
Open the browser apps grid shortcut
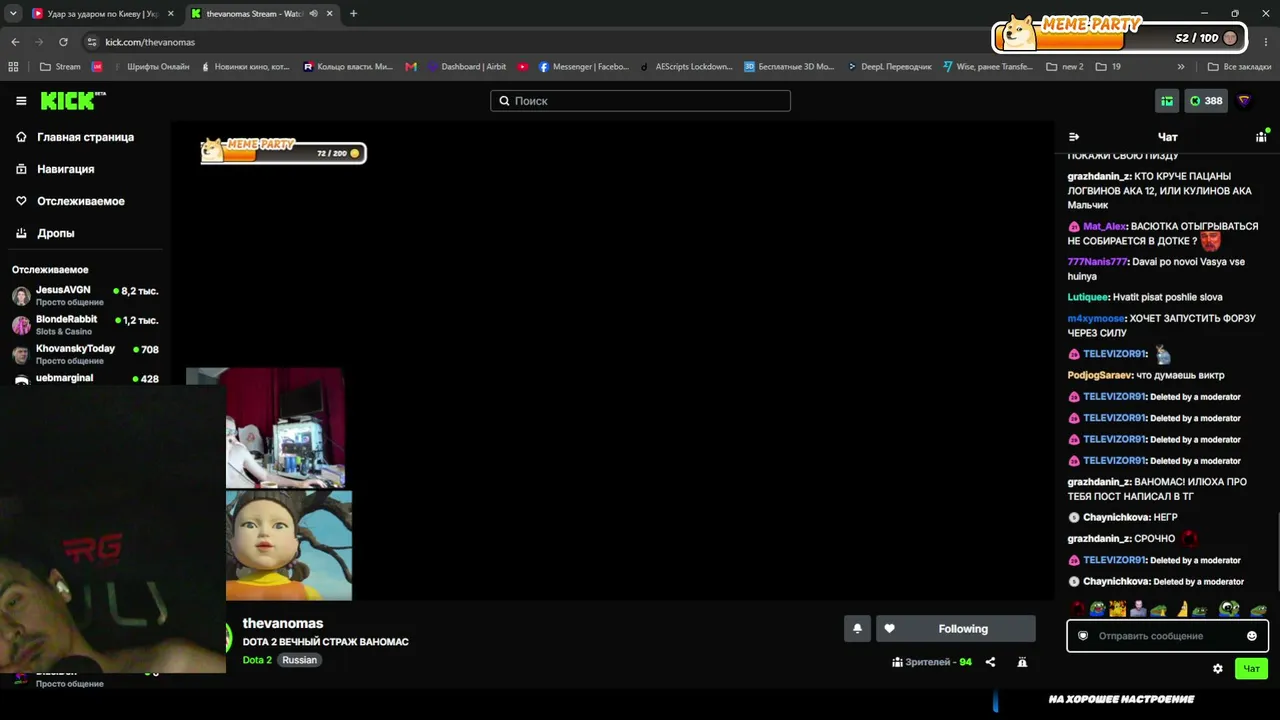(13, 67)
